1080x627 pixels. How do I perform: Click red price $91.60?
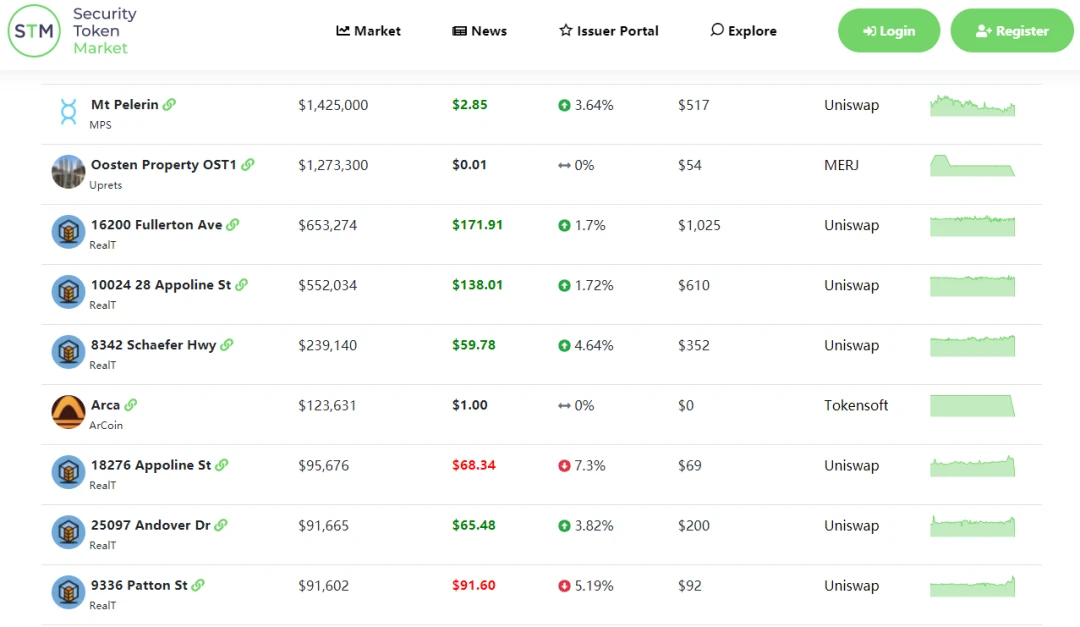[474, 585]
